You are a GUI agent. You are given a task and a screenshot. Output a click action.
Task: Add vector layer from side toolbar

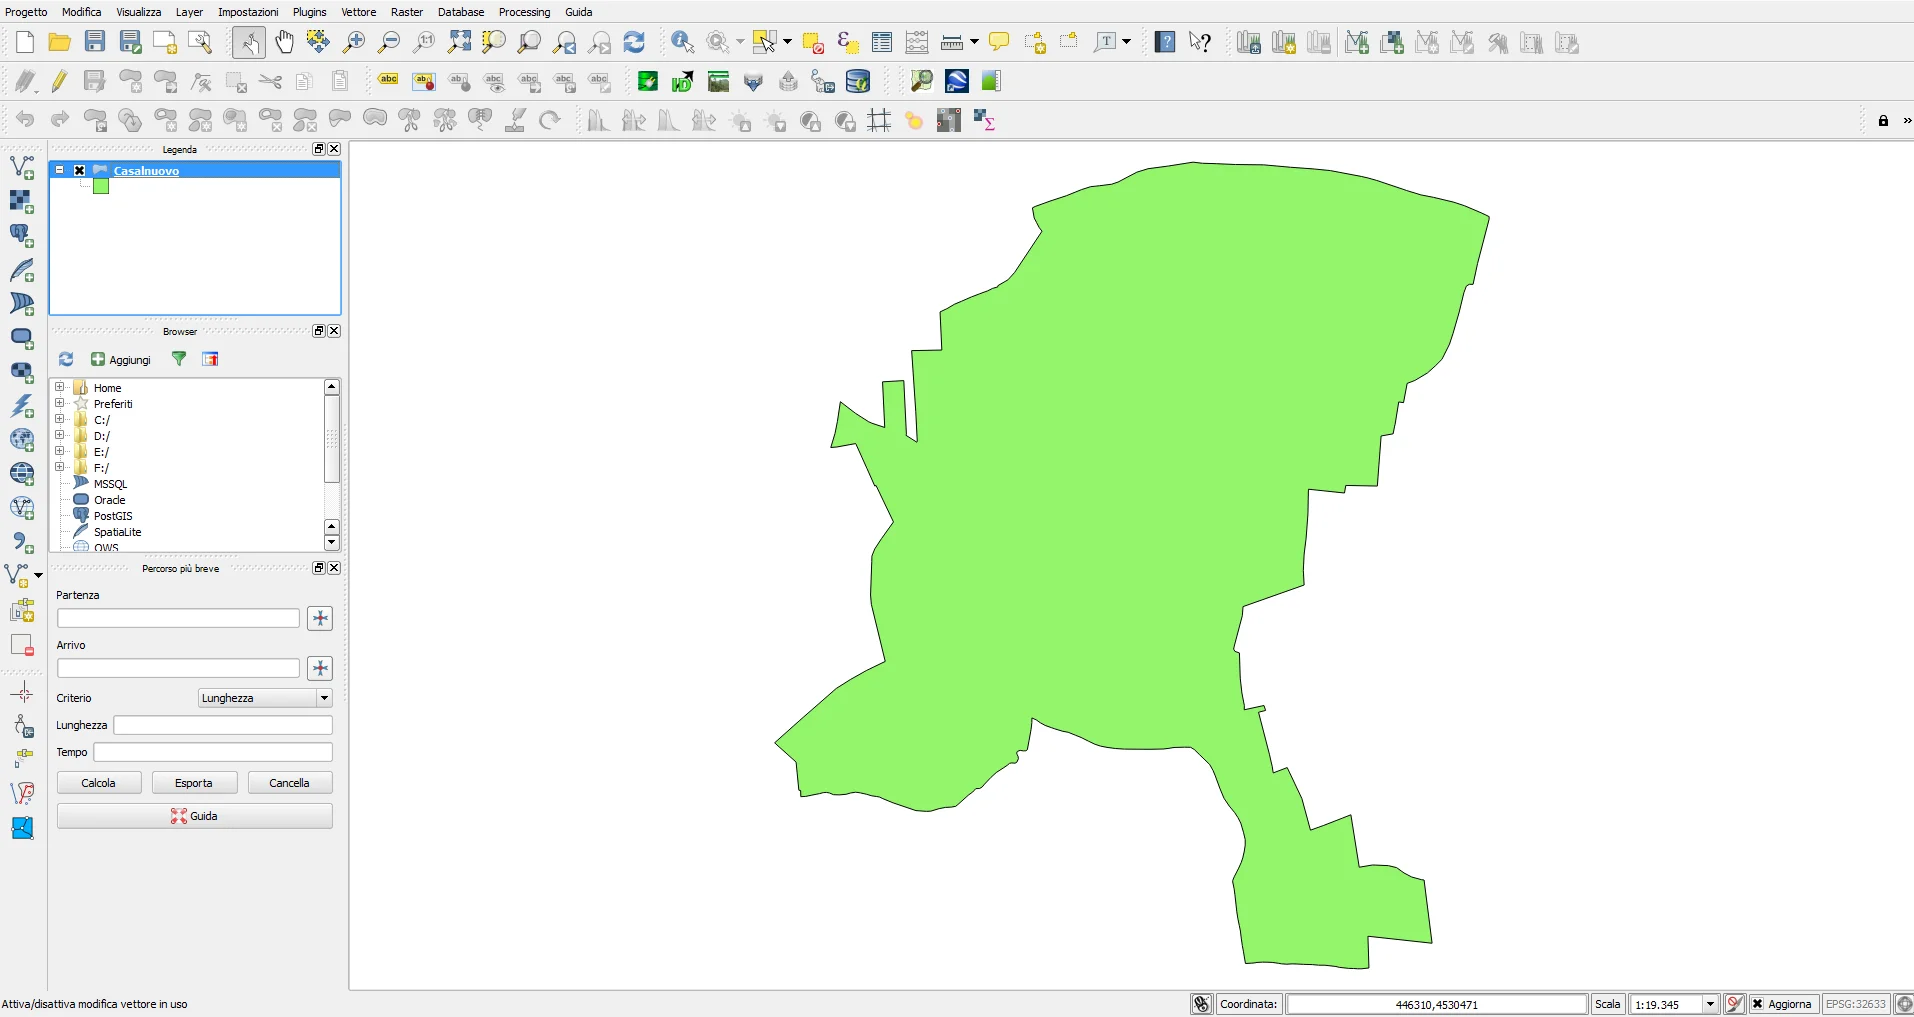click(x=22, y=167)
